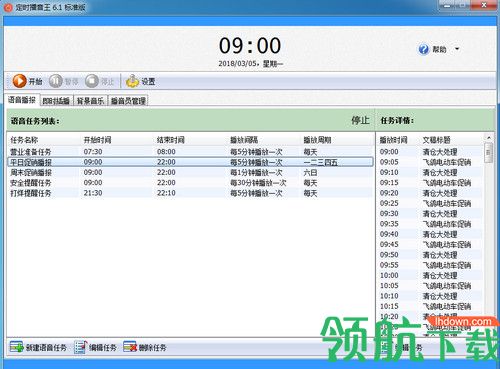This screenshot has height=369, width=500.
Task: Click the 每30分钟播放一次 interval cell
Action: [x=258, y=183]
